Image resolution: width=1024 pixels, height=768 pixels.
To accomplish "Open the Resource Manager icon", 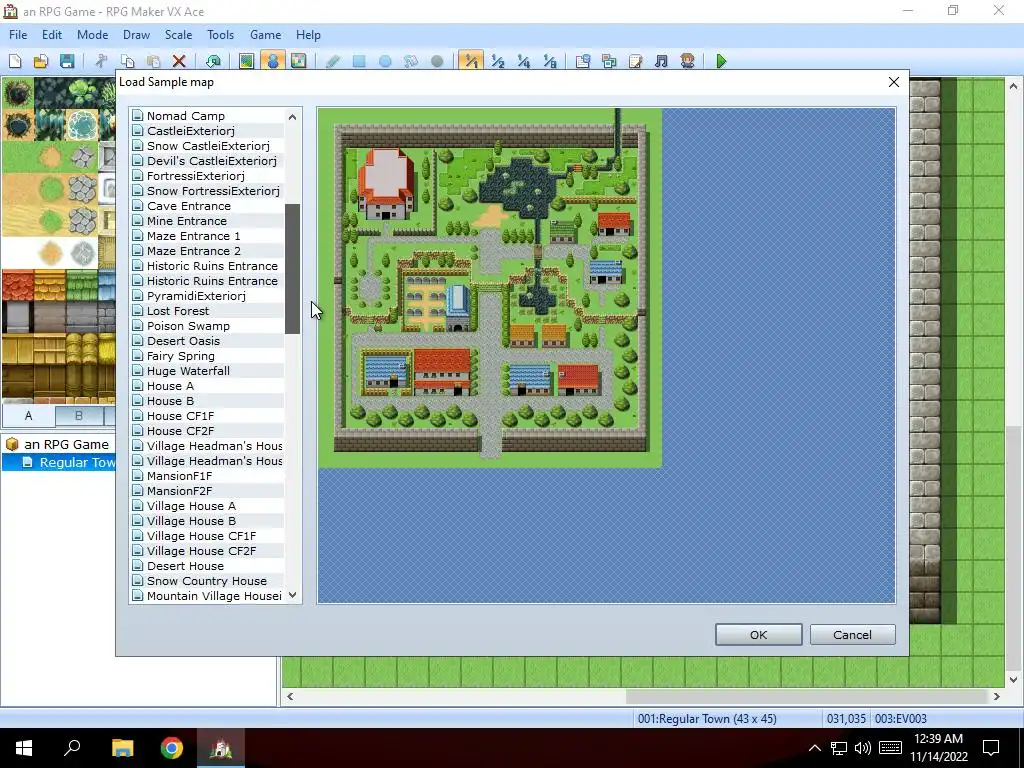I will pyautogui.click(x=609, y=61).
